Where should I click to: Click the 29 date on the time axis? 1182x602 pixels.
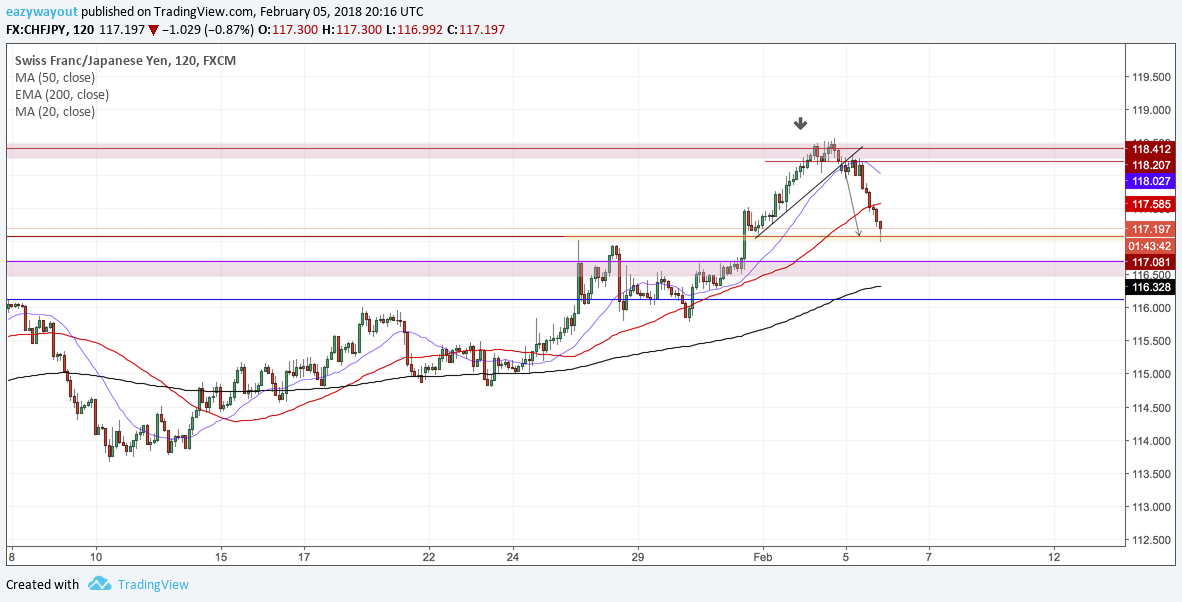tap(638, 557)
